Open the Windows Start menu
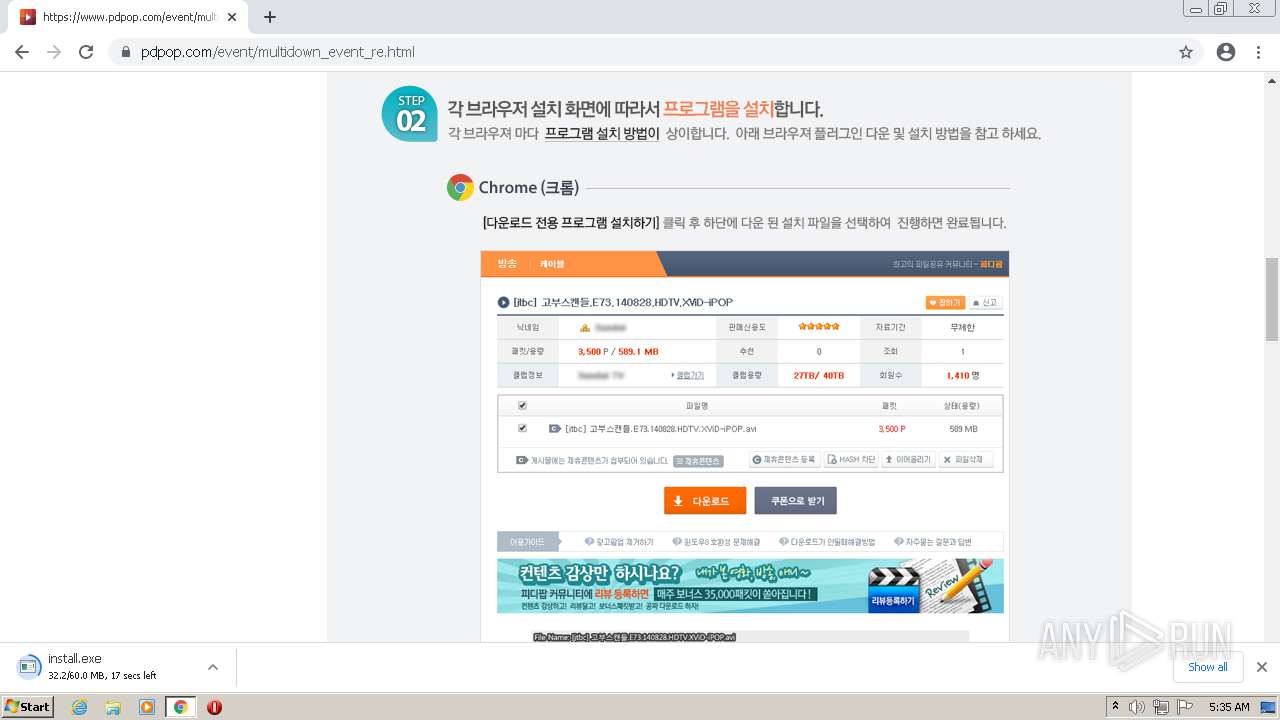The image size is (1280, 720). pyautogui.click(x=27, y=707)
